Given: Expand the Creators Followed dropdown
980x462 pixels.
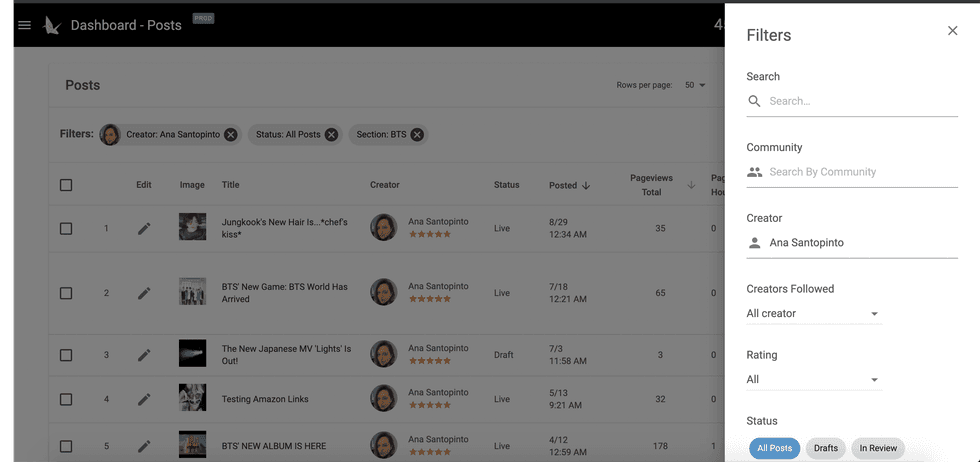Looking at the screenshot, I should point(814,314).
